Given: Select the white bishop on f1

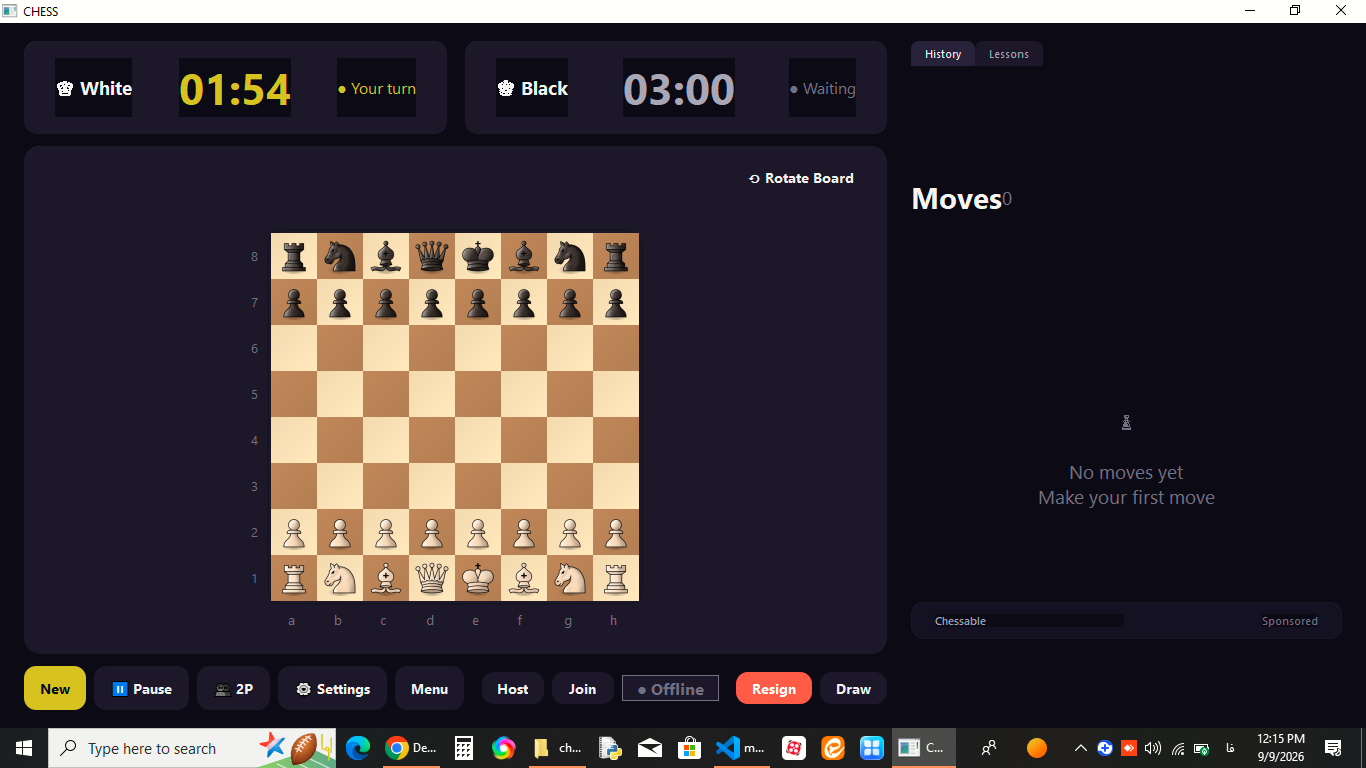Looking at the screenshot, I should coord(524,578).
